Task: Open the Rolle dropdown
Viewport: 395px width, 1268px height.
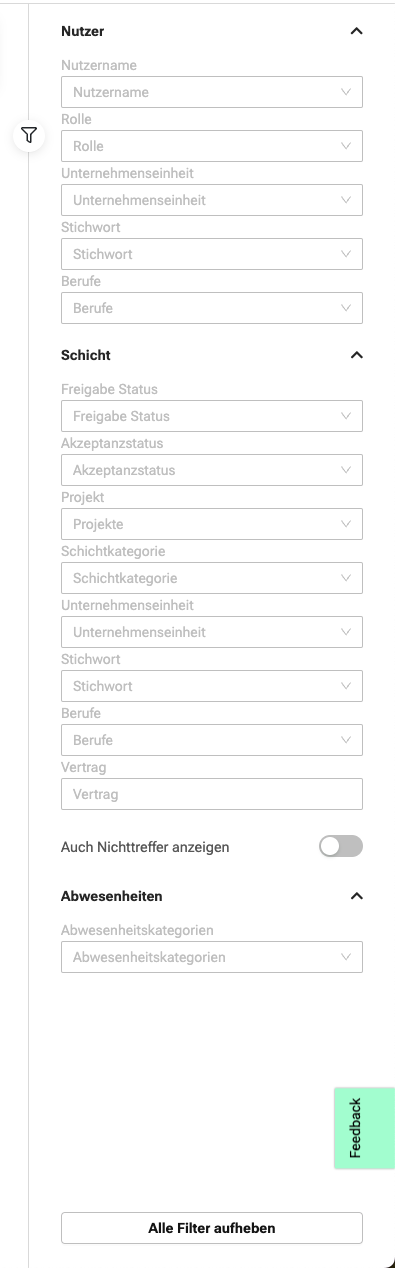Action: [x=212, y=146]
